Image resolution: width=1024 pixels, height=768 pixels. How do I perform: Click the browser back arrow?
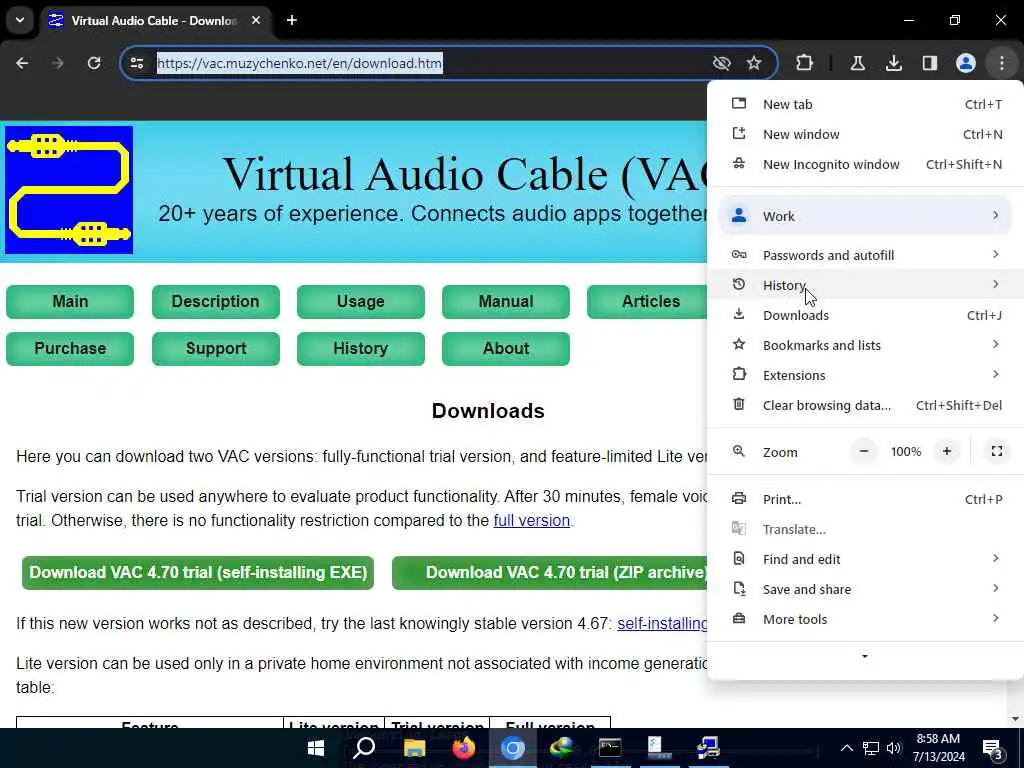point(22,63)
